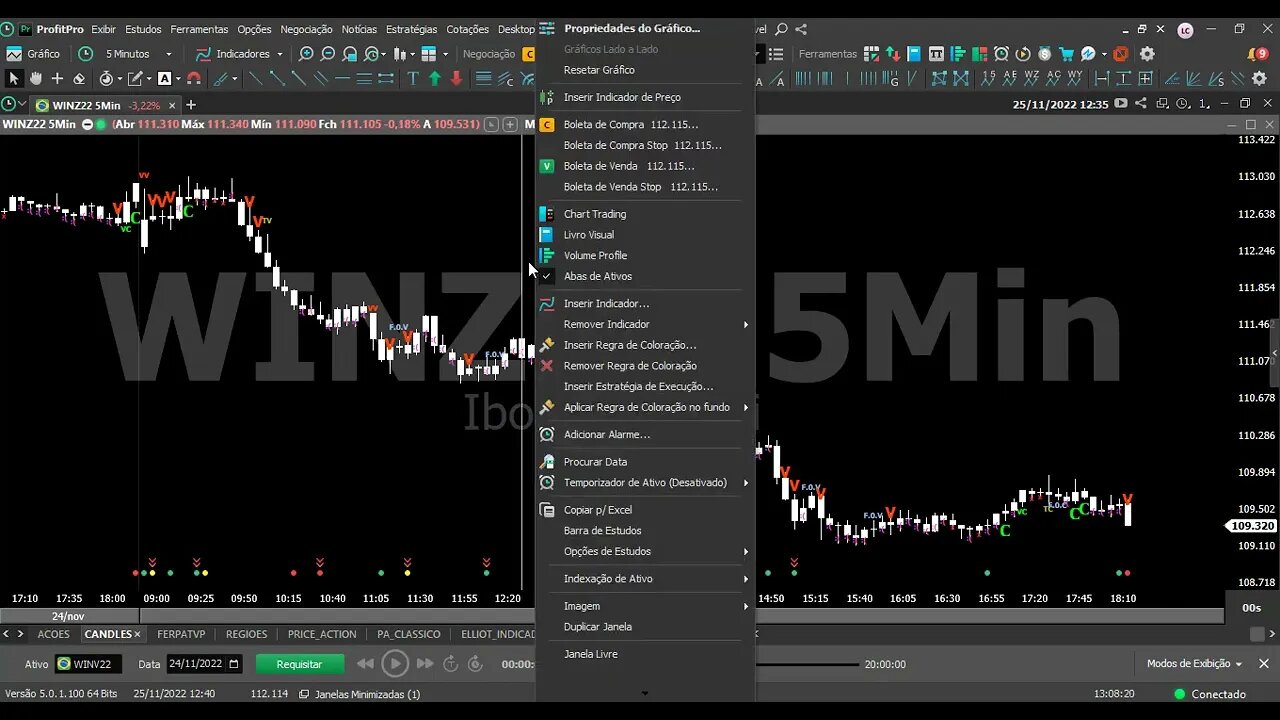Select the text T drawing tool

[413, 78]
